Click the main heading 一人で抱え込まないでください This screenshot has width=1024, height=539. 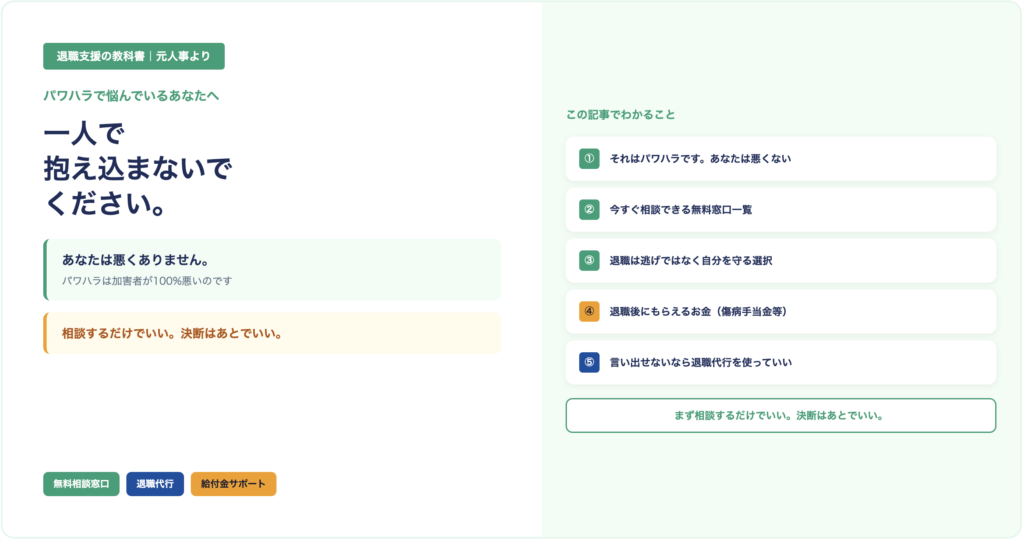click(x=137, y=169)
